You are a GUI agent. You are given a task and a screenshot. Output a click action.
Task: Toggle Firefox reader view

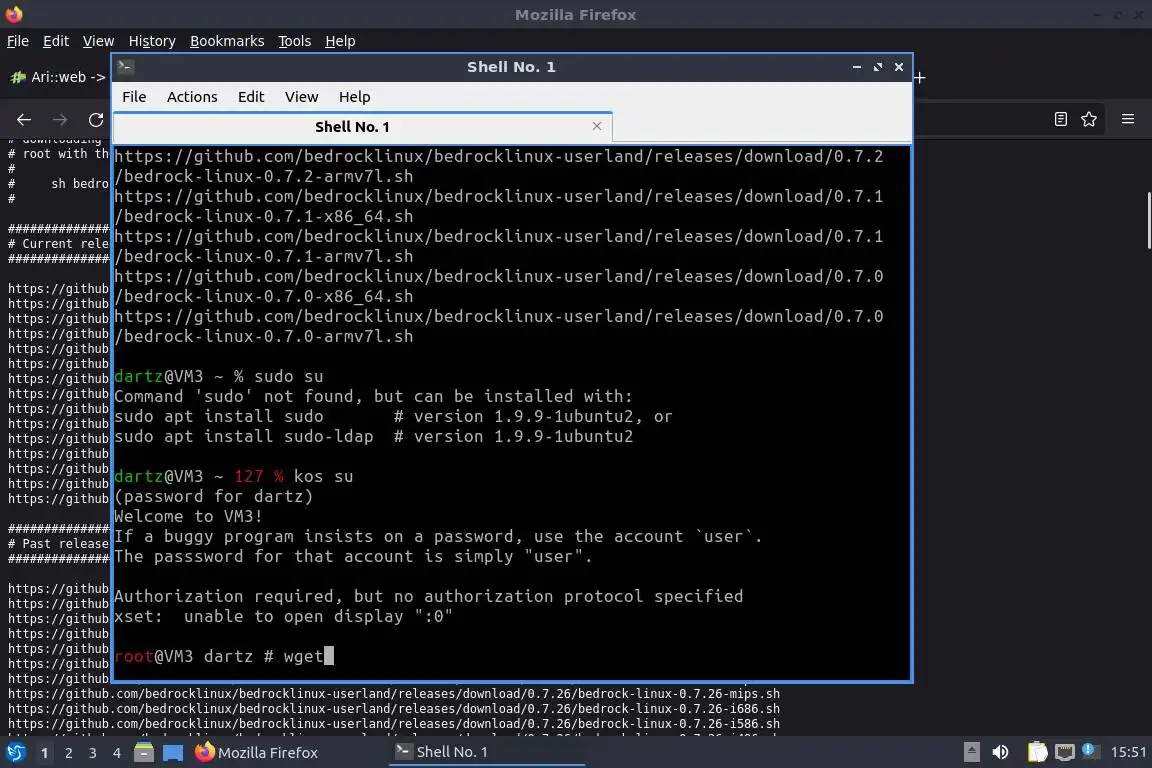1060,119
